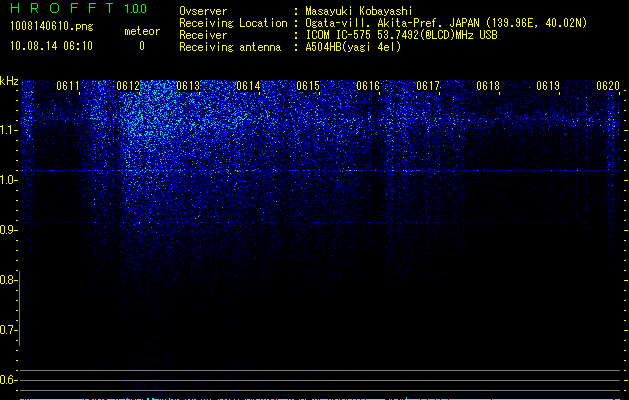Click the meteor count label
The width and height of the screenshot is (629, 400).
click(x=142, y=31)
